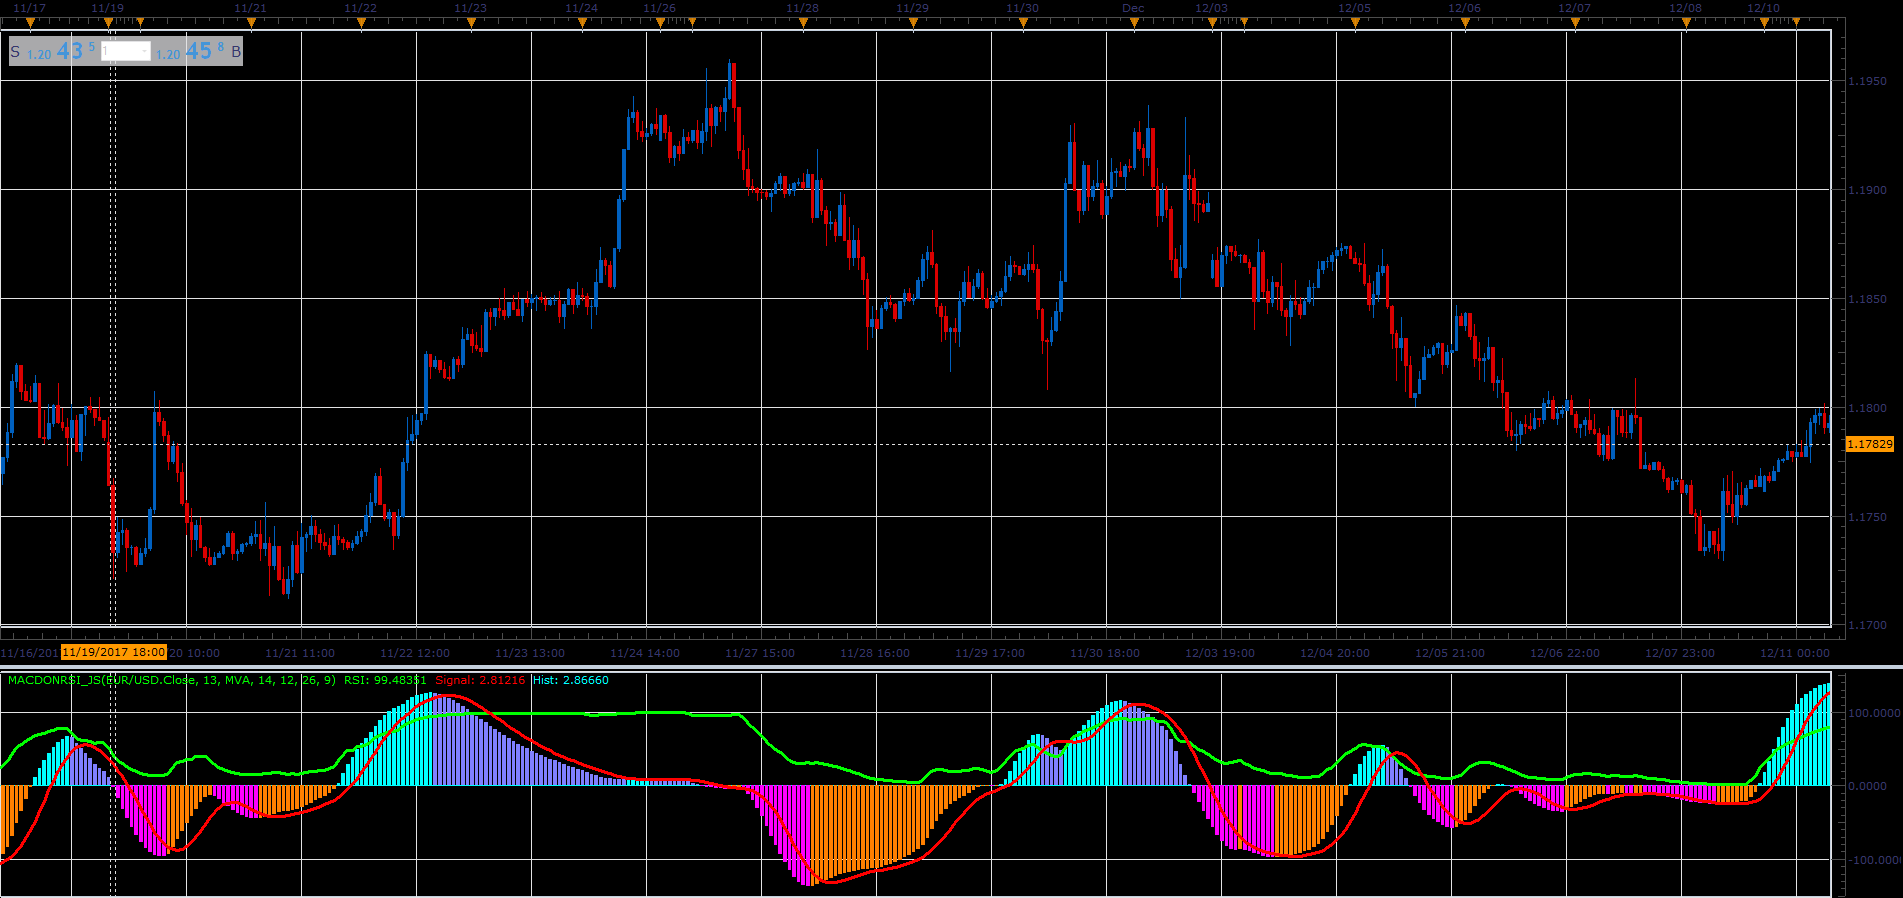This screenshot has width=1903, height=898.
Task: Select the orange marker under 11/23 date
Action: 471,22
